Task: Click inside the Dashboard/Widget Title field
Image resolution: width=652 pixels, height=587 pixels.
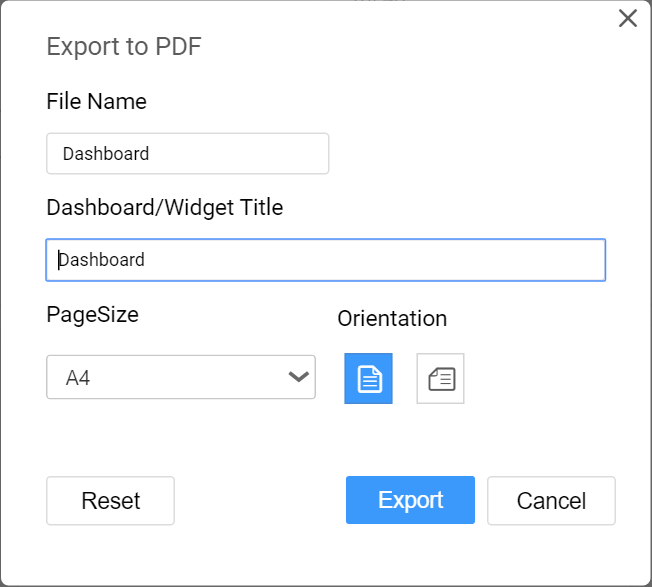Action: pos(326,260)
